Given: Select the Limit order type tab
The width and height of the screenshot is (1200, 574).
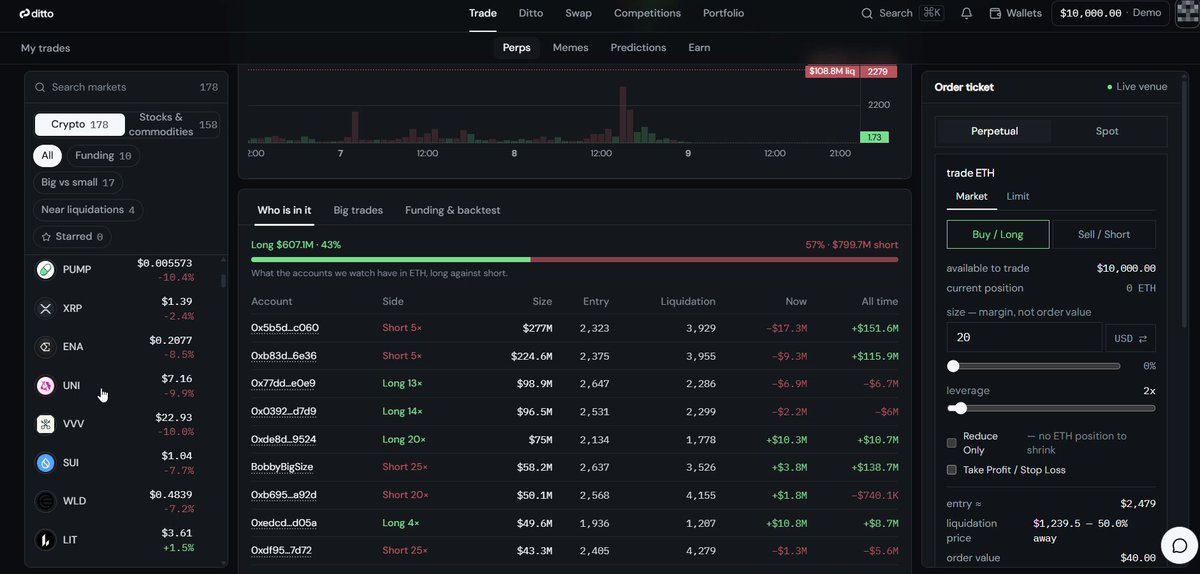Looking at the screenshot, I should coord(1018,196).
